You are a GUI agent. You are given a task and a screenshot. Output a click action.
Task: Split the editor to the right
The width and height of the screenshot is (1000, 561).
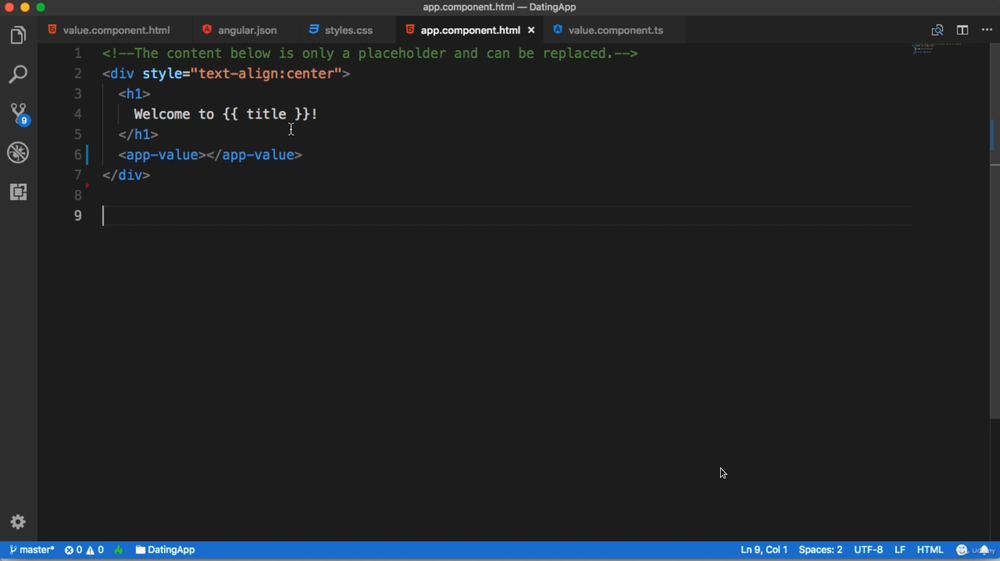(x=962, y=30)
